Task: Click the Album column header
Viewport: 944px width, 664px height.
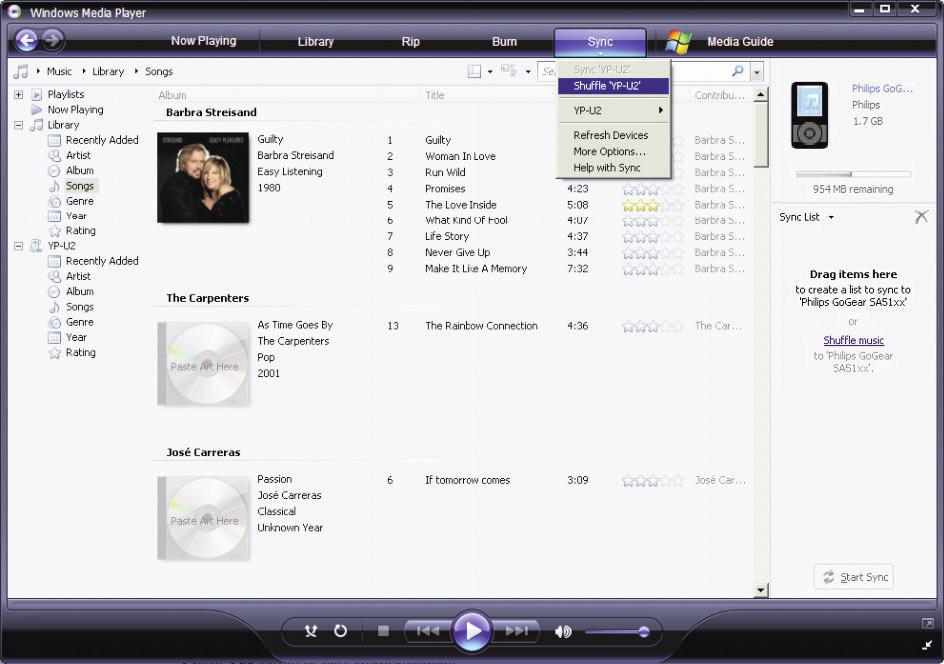Action: [x=172, y=95]
